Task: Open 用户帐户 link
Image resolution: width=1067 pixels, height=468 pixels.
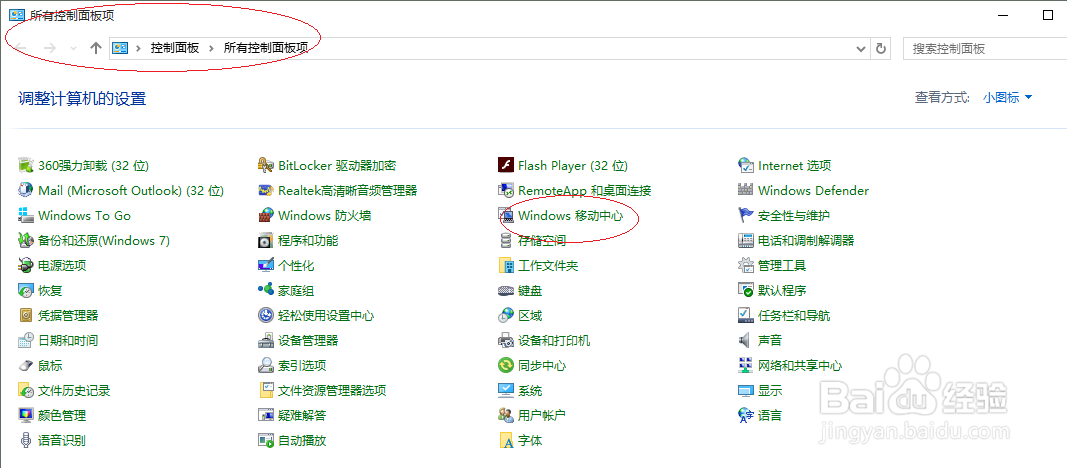Action: pos(542,415)
